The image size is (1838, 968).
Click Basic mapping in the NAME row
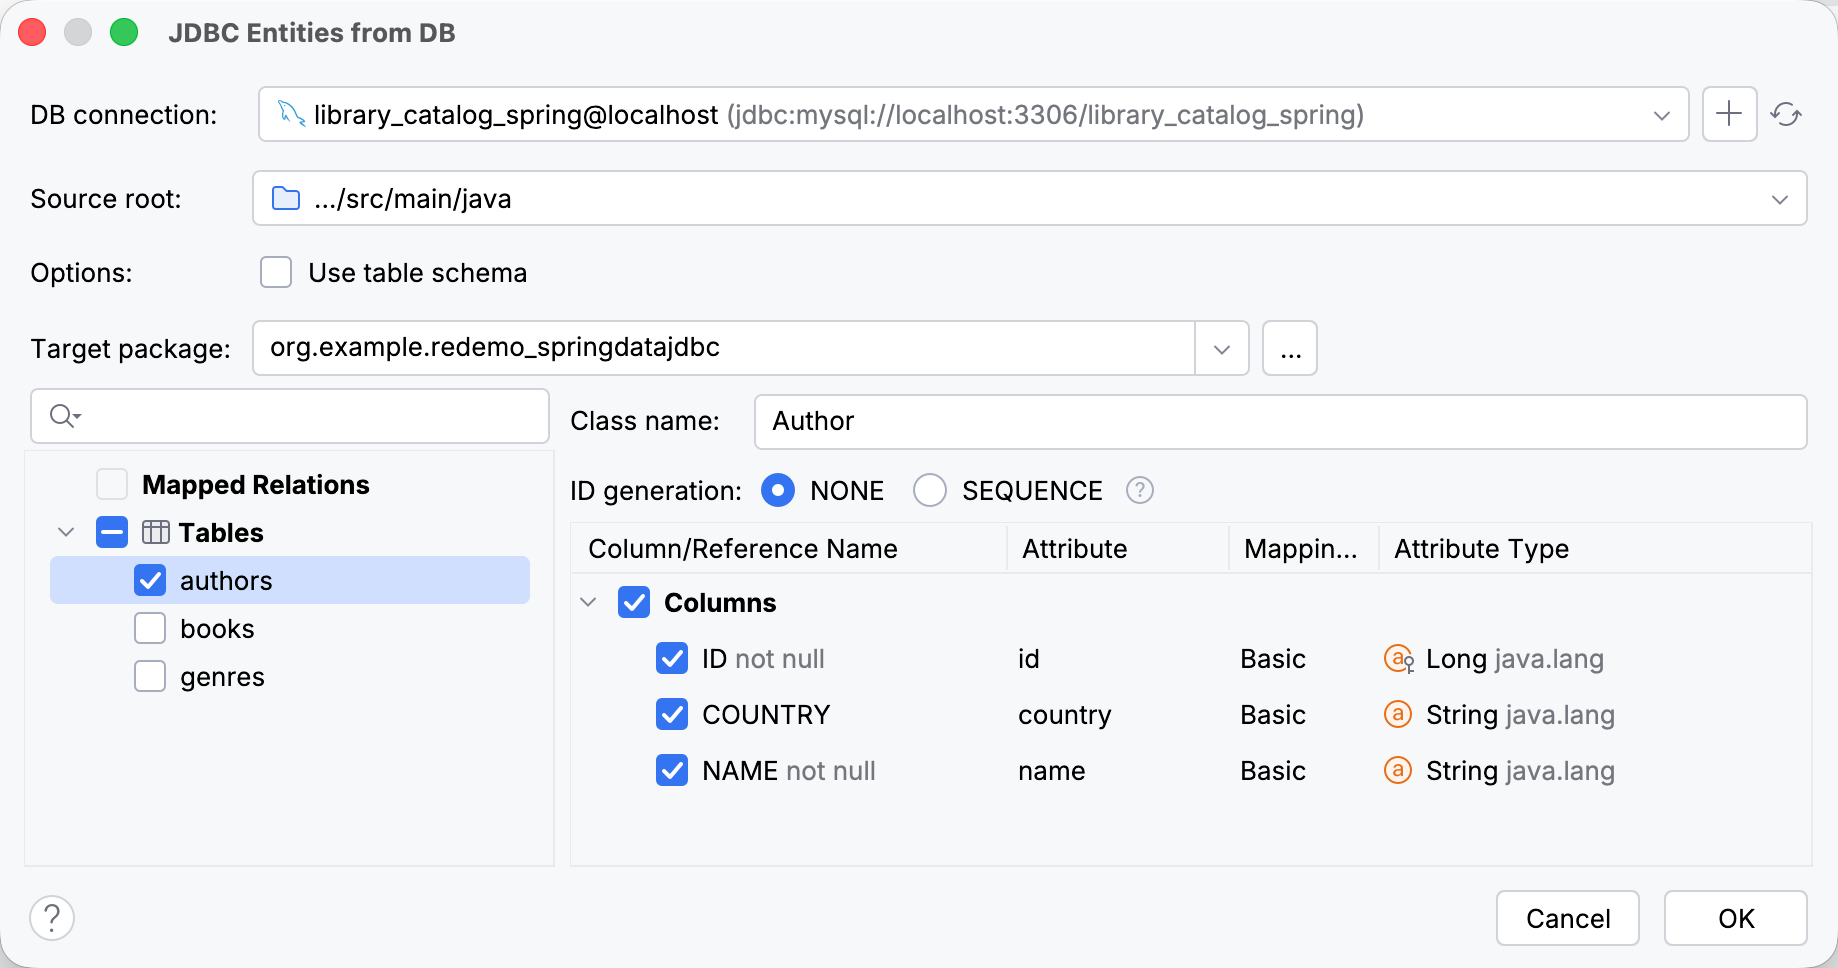(x=1273, y=771)
